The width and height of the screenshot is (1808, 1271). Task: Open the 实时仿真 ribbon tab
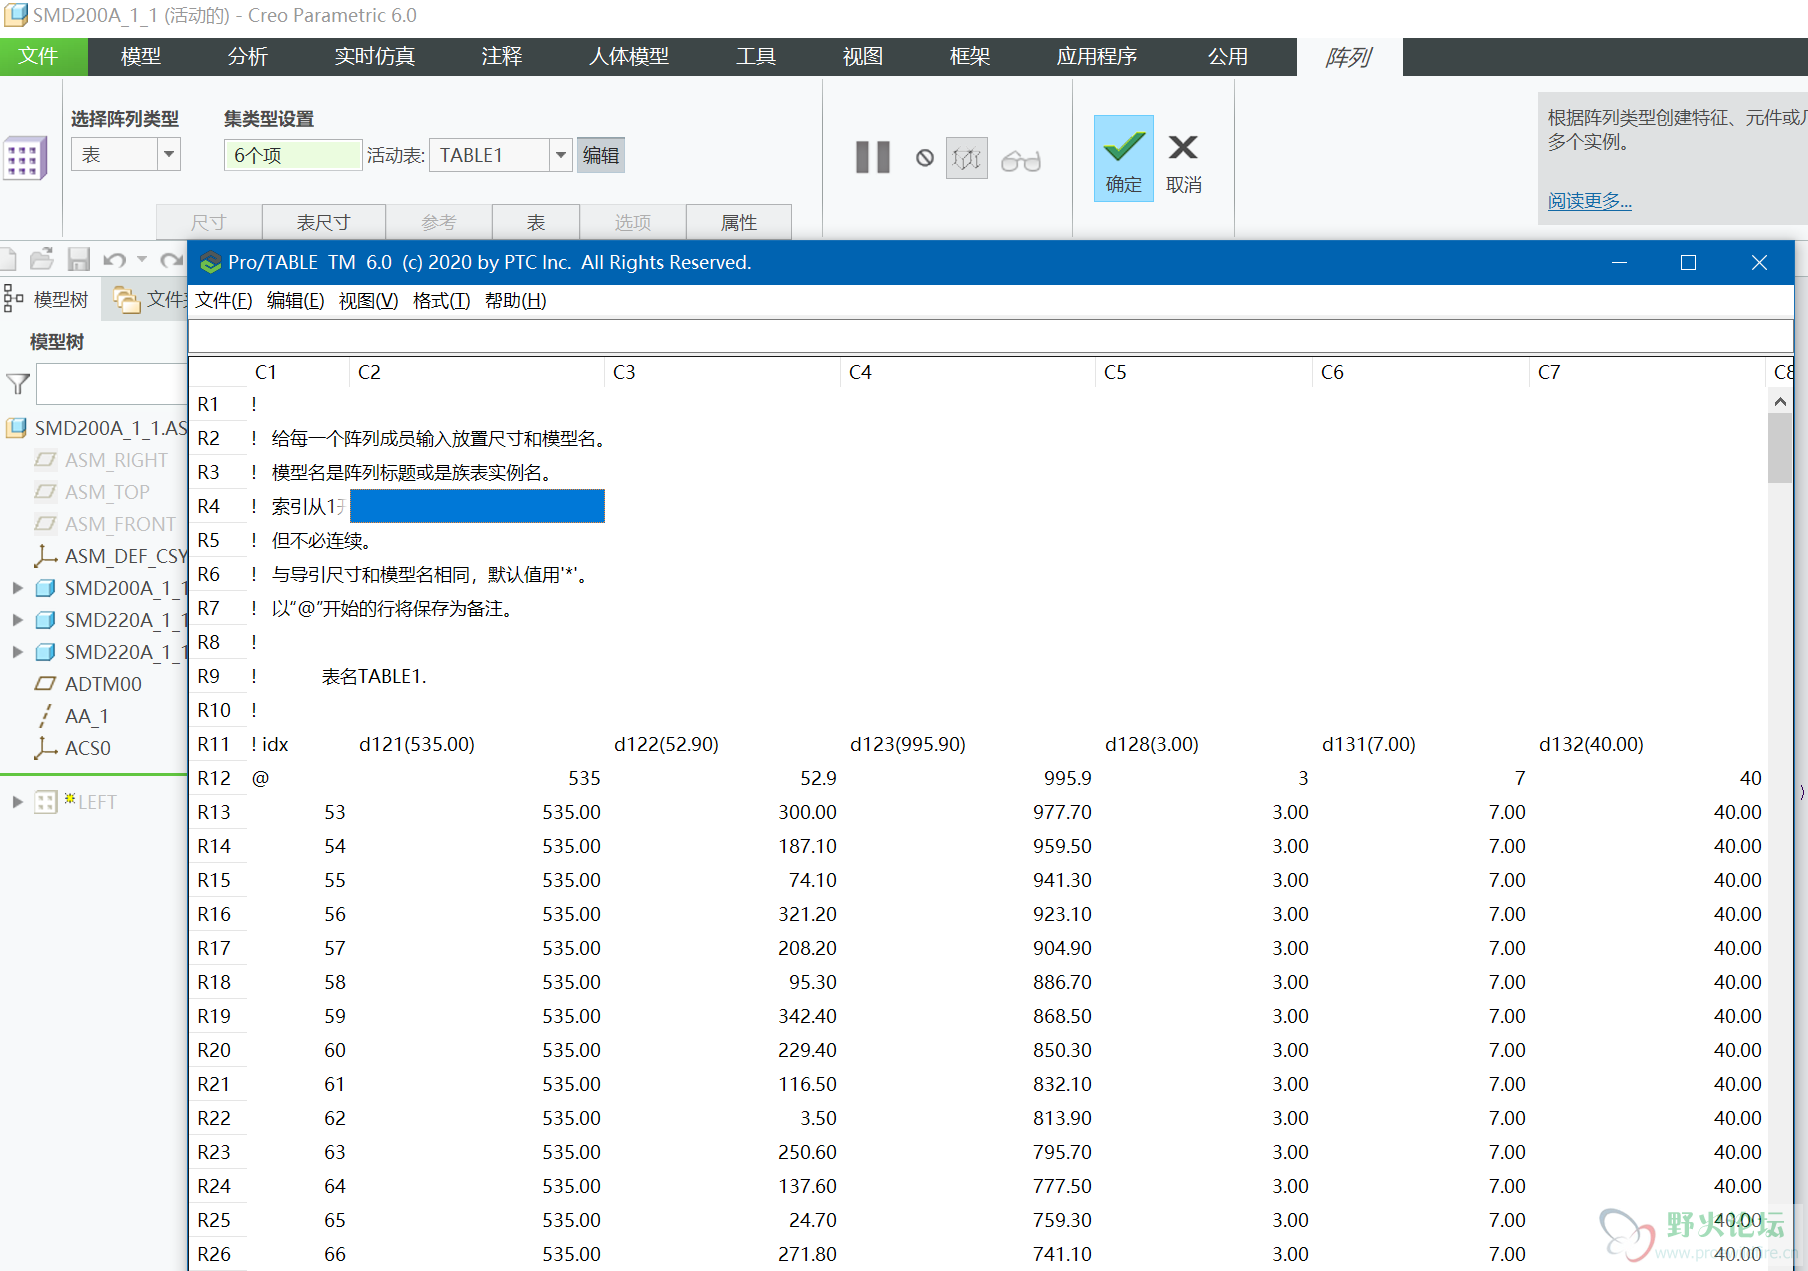tap(374, 57)
